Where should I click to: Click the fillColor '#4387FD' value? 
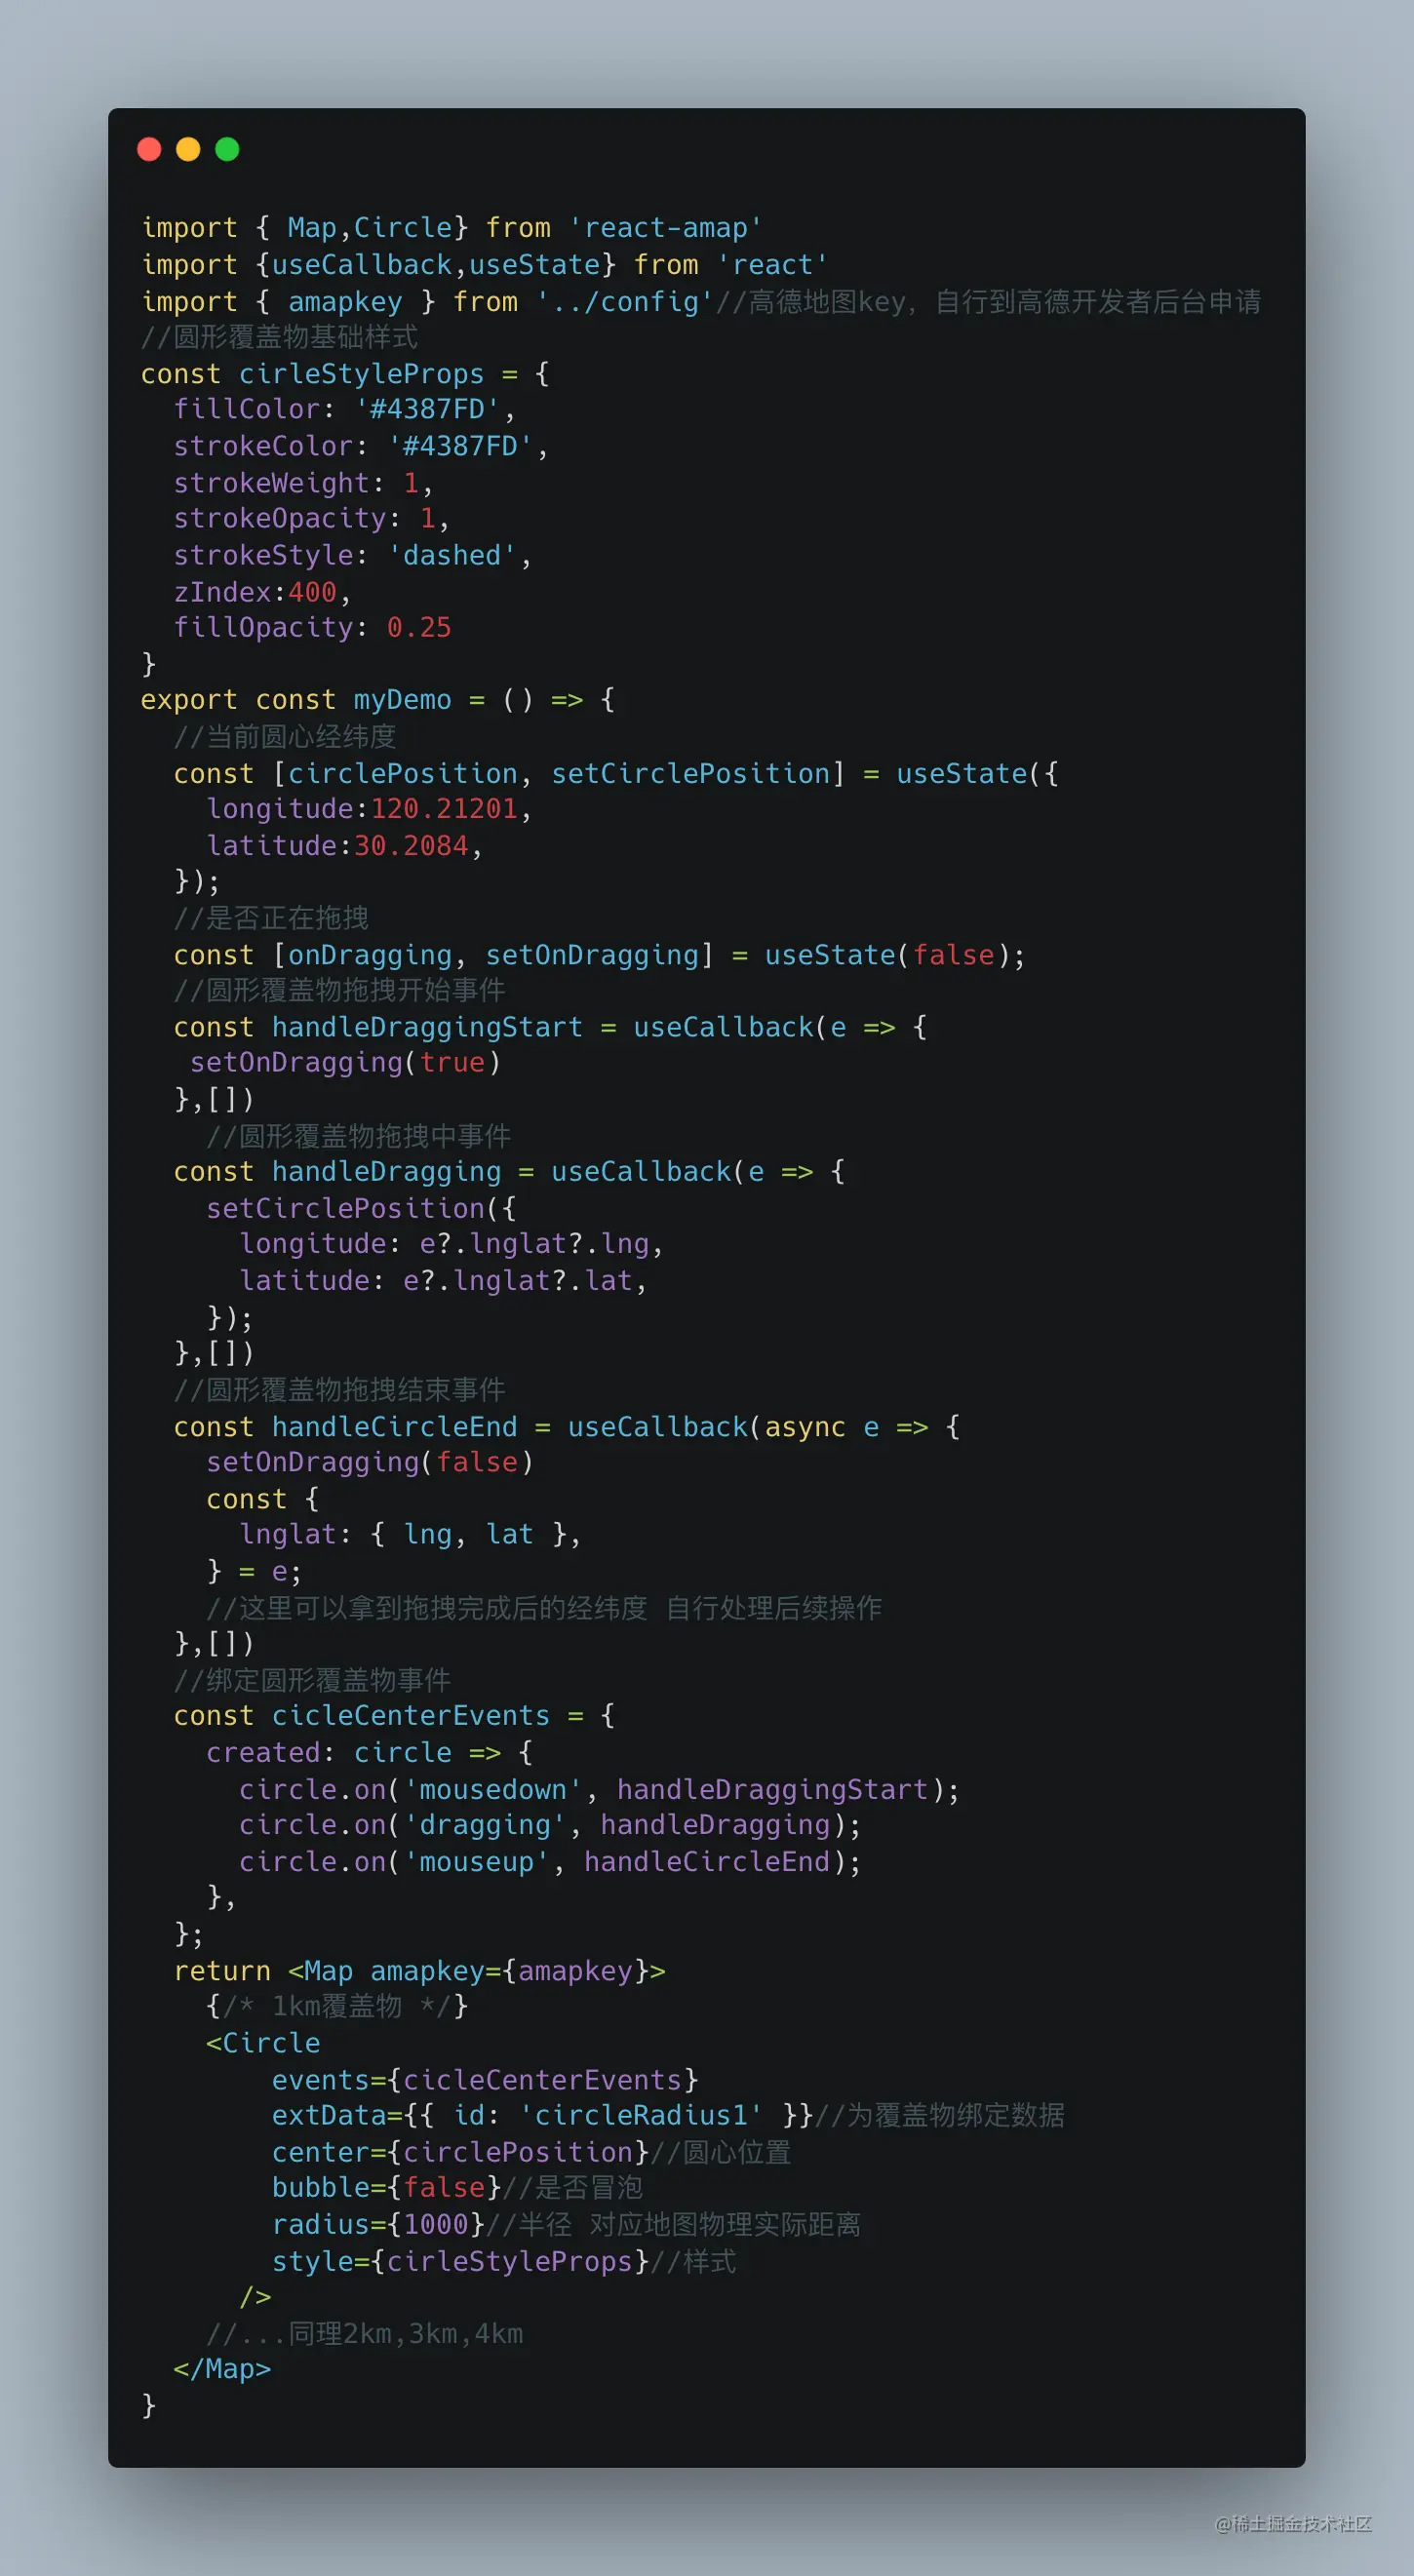point(428,409)
